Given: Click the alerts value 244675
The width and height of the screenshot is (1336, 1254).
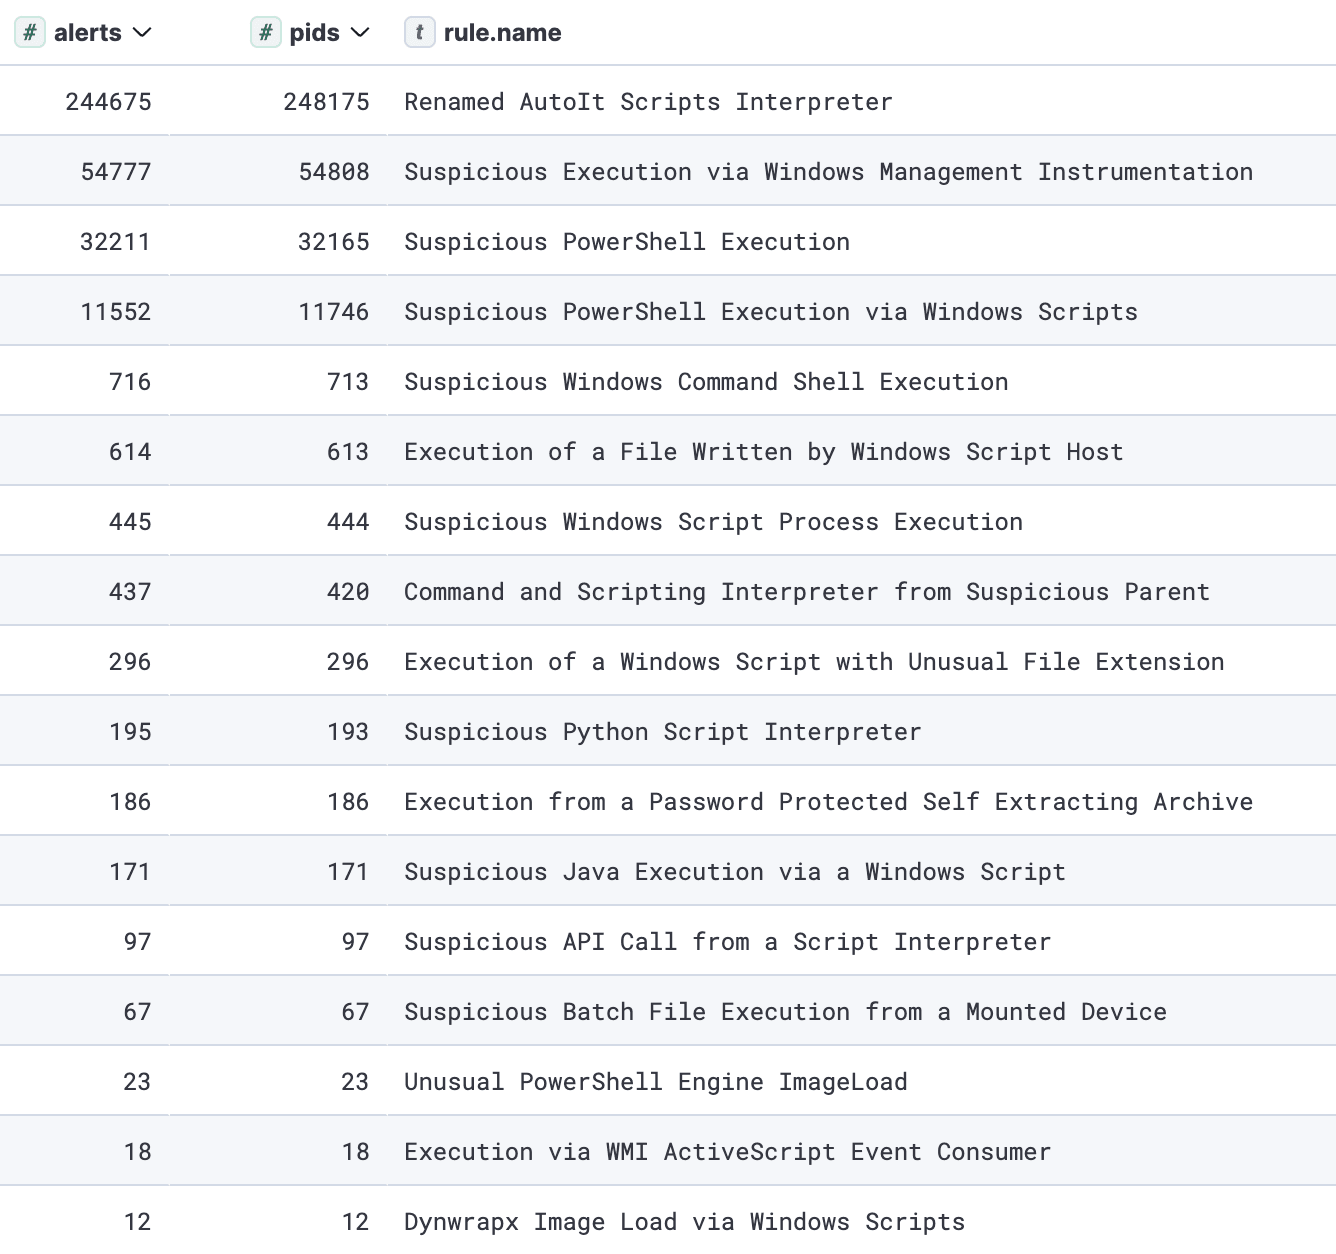Looking at the screenshot, I should click(108, 101).
